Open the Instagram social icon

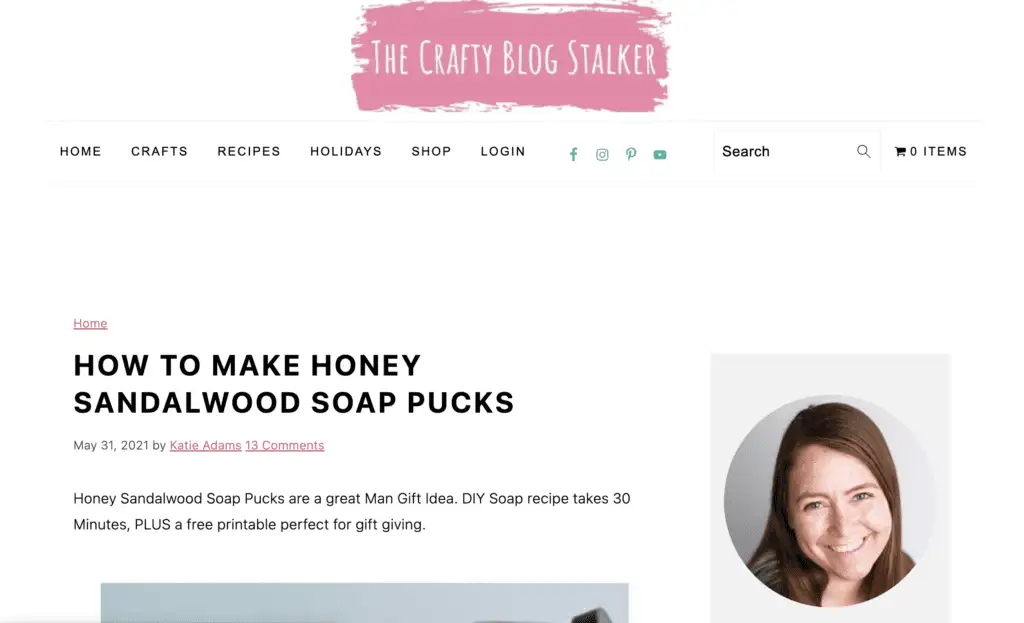602,154
